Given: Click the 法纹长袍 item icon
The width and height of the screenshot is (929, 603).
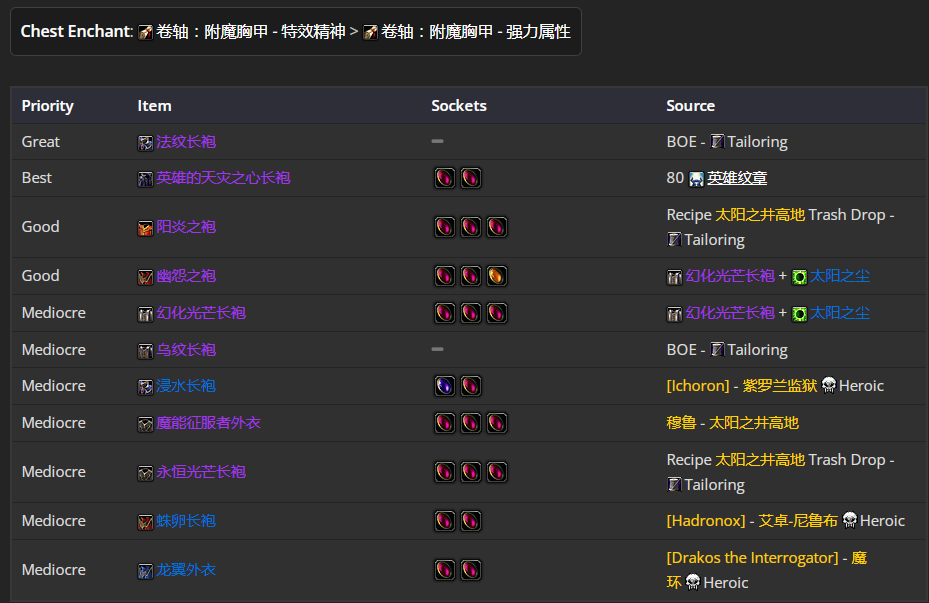Looking at the screenshot, I should [145, 143].
